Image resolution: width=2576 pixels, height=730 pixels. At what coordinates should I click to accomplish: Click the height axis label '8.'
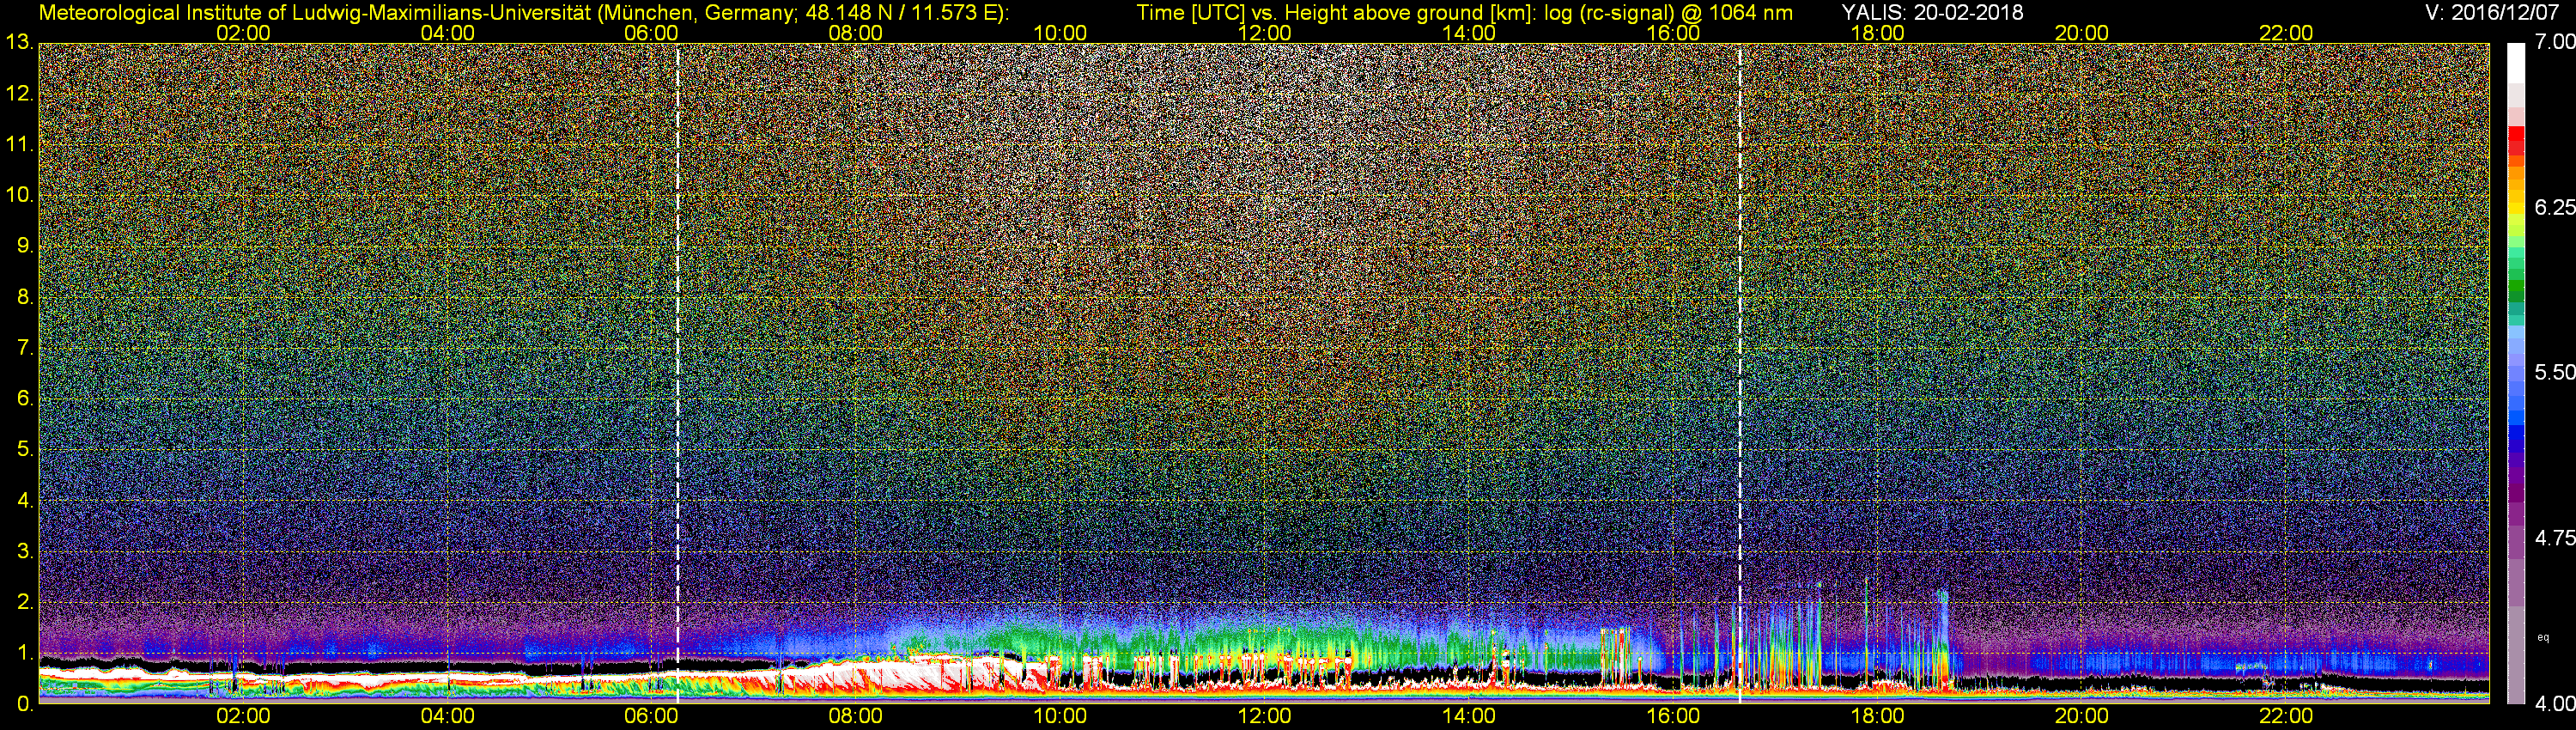pos(25,297)
